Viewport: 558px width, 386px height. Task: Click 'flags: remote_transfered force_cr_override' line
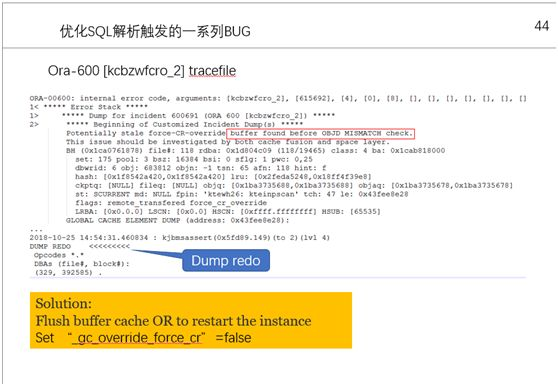[171, 202]
